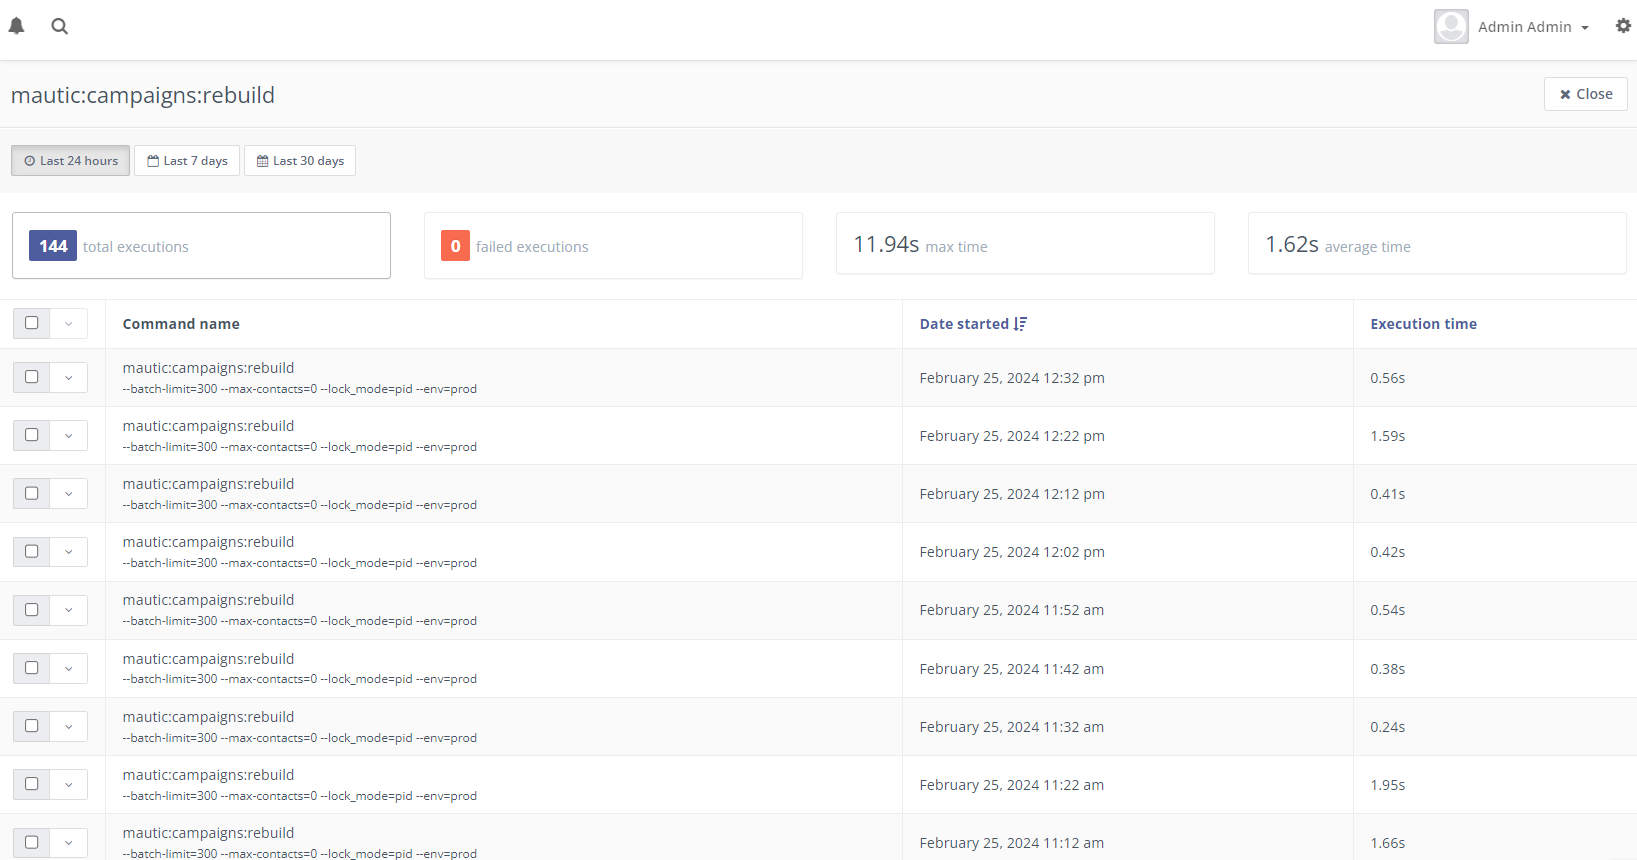The height and width of the screenshot is (860, 1637).
Task: Open row actions dropdown for 11:22 am
Action: point(69,784)
